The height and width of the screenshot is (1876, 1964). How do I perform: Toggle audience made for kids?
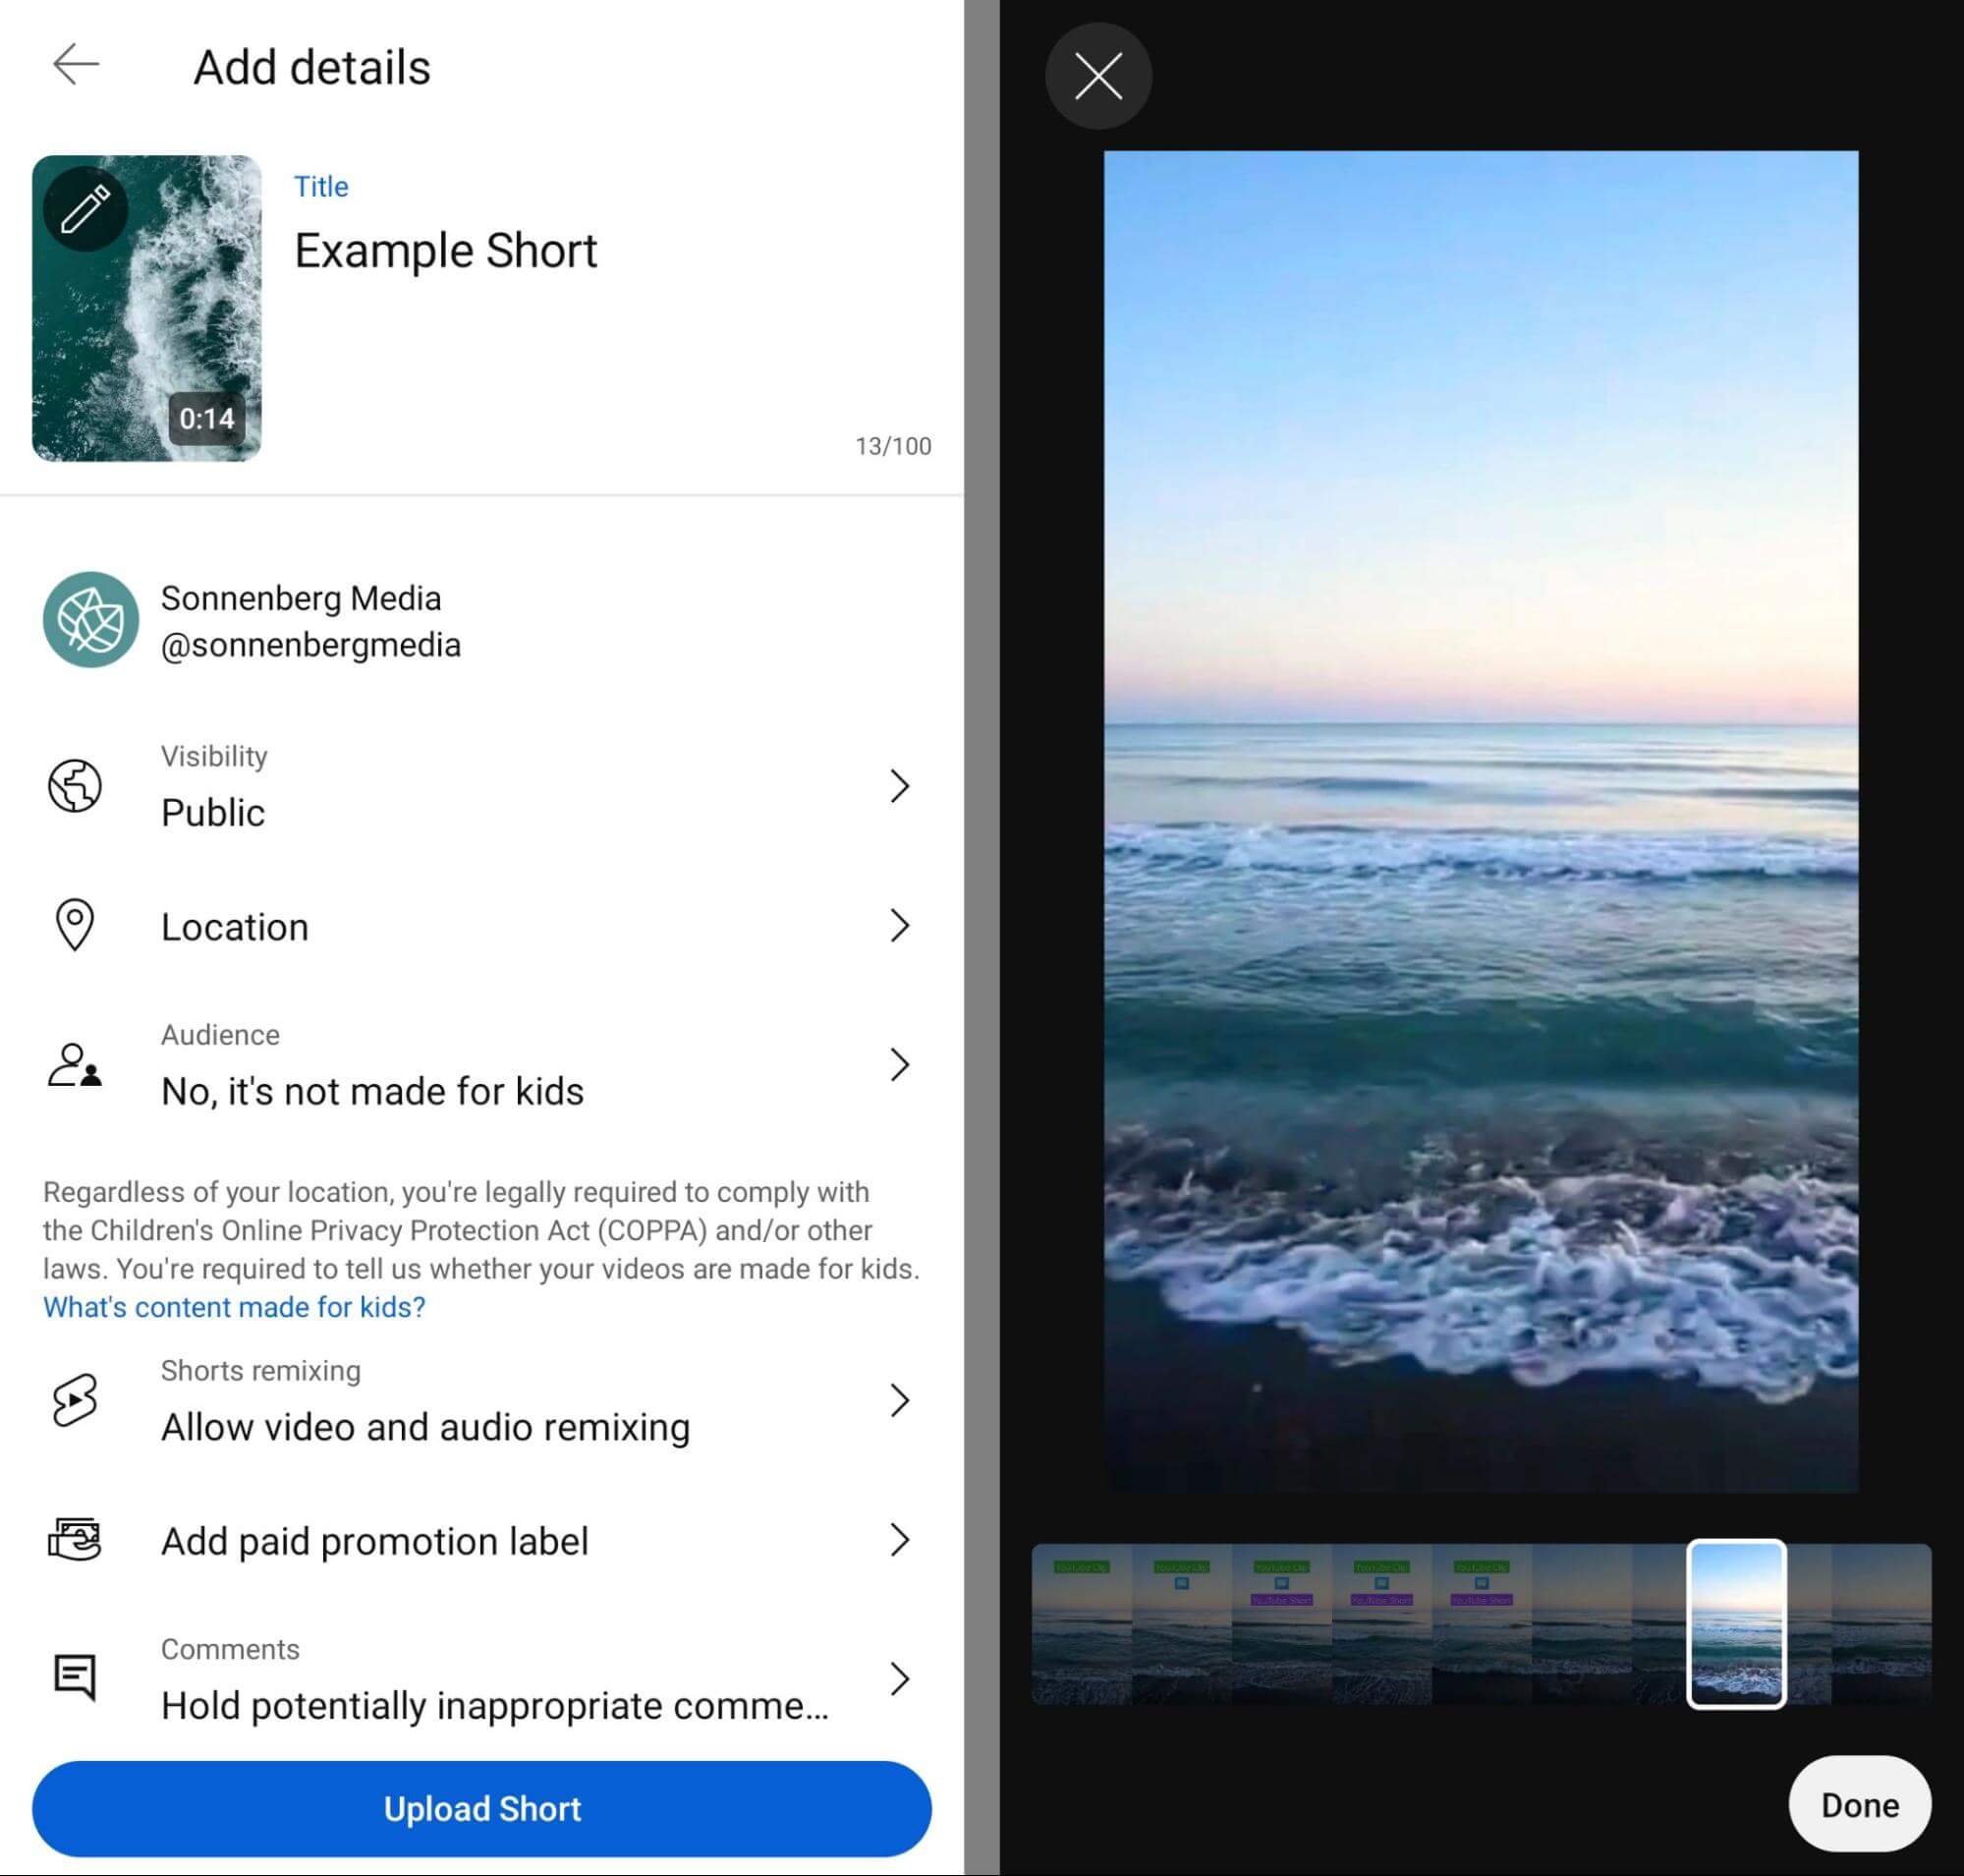tap(482, 1066)
